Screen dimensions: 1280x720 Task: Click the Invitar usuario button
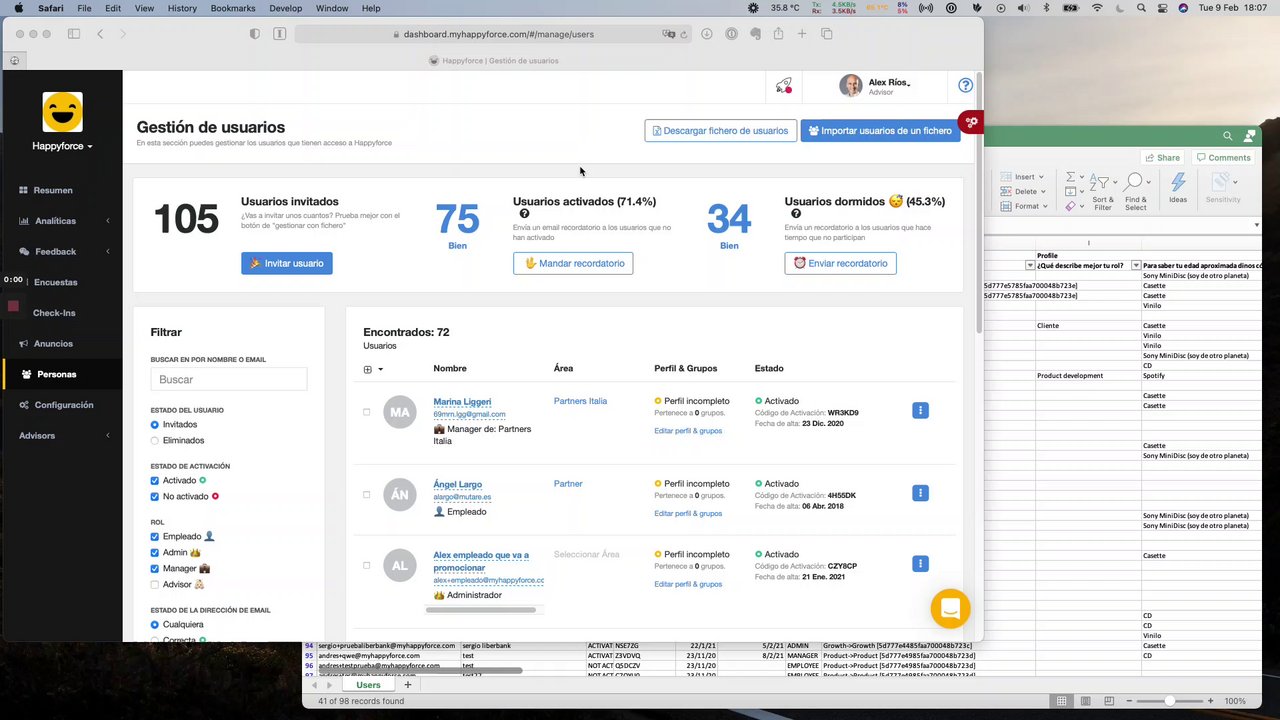[287, 263]
